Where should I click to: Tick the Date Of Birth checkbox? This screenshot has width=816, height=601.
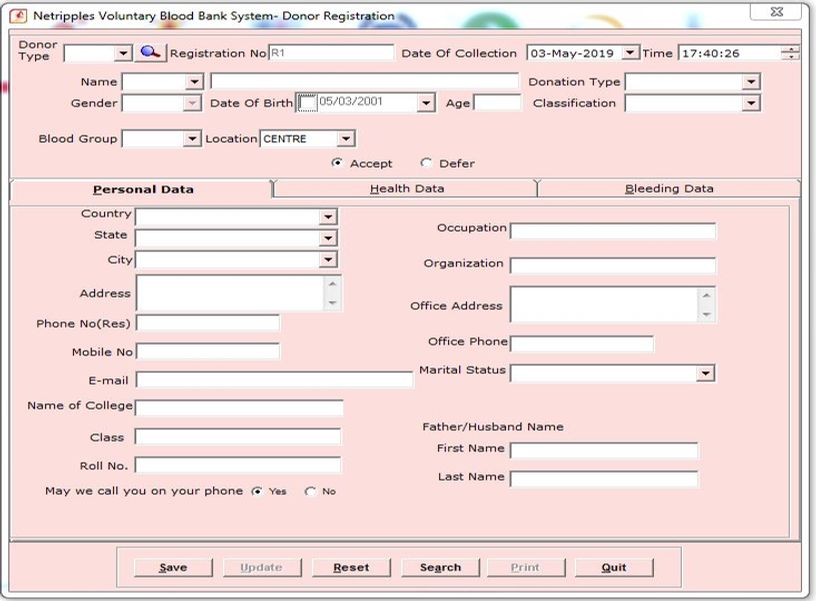coord(308,103)
